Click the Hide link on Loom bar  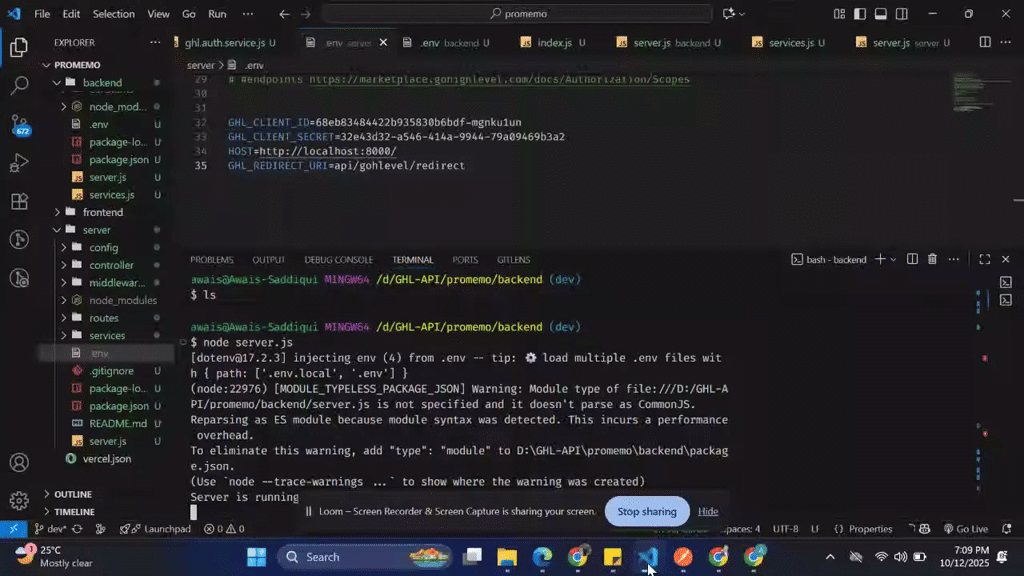[x=708, y=511]
